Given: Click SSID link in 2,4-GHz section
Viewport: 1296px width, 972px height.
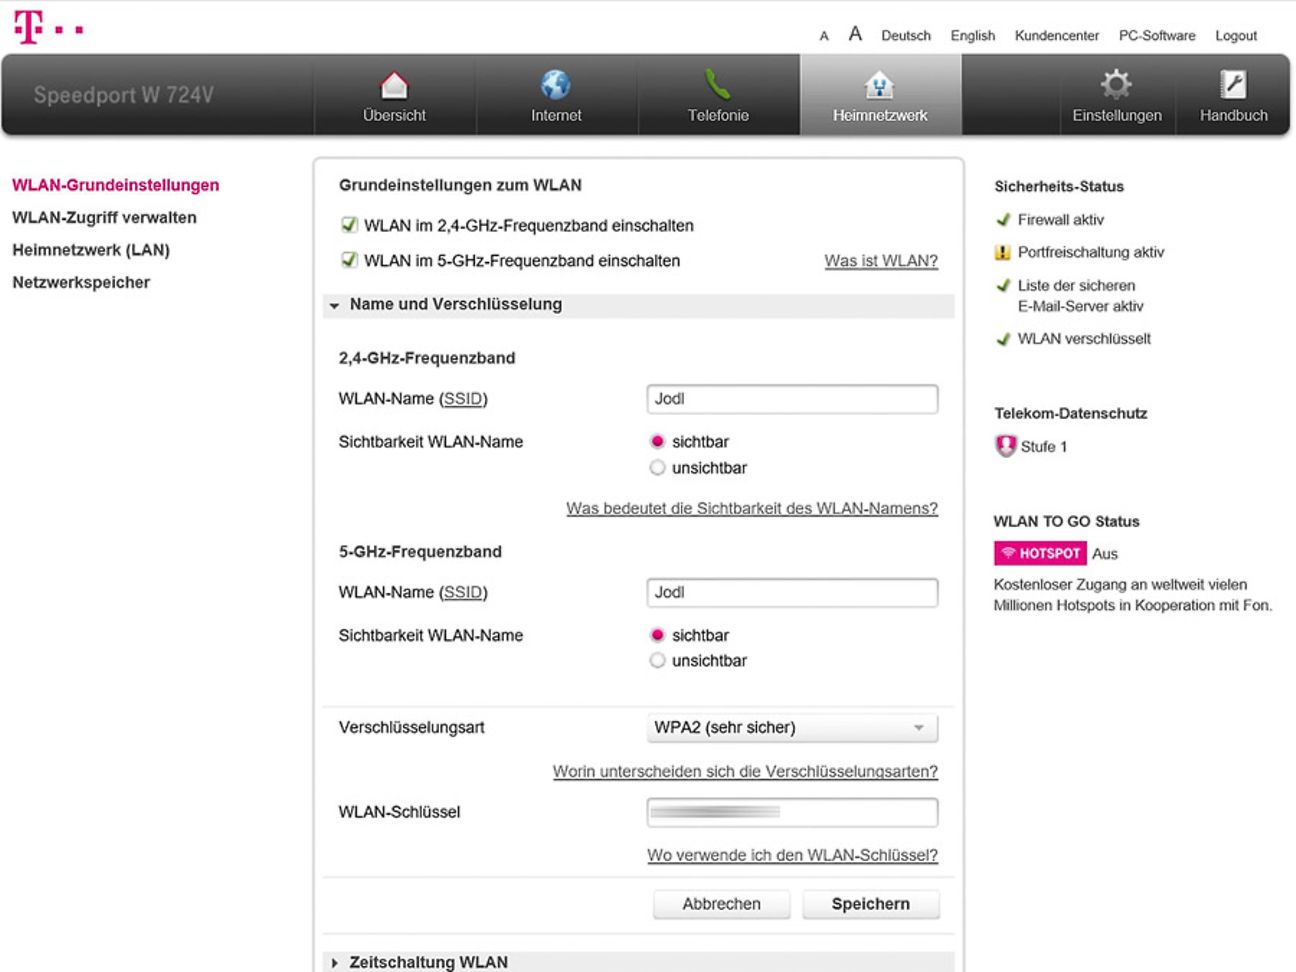Looking at the screenshot, I should [x=463, y=399].
